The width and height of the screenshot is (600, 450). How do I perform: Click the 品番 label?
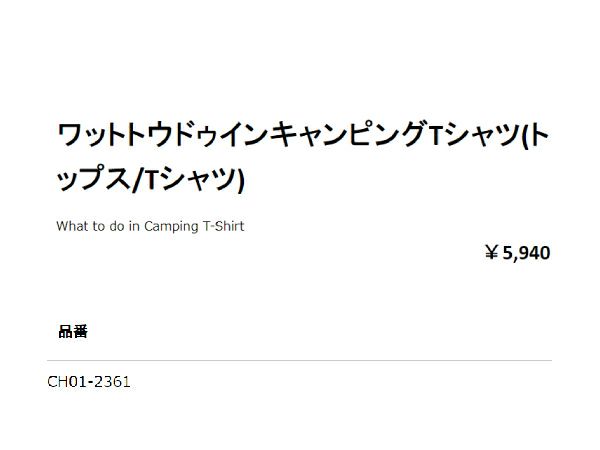pos(73,332)
